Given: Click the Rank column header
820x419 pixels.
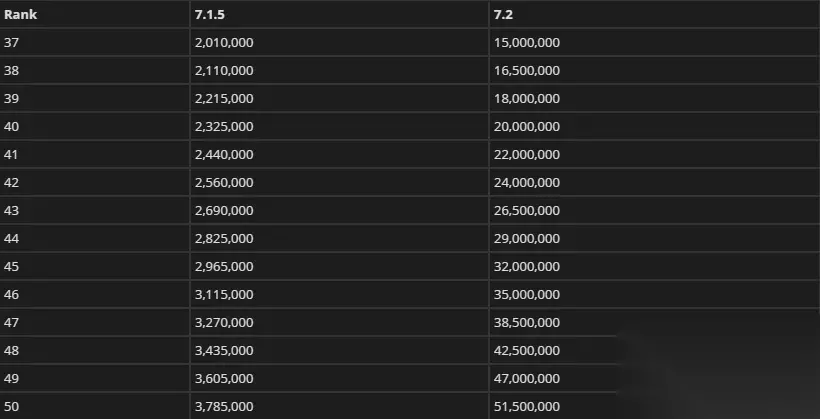Looking at the screenshot, I should click(20, 14).
